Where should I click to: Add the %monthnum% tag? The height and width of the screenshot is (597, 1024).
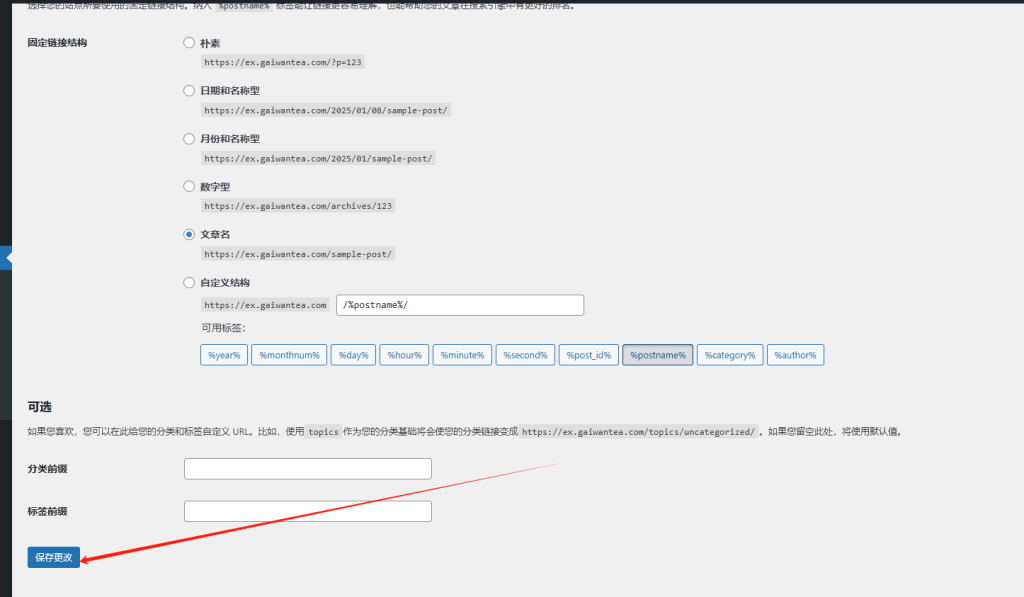(x=289, y=355)
